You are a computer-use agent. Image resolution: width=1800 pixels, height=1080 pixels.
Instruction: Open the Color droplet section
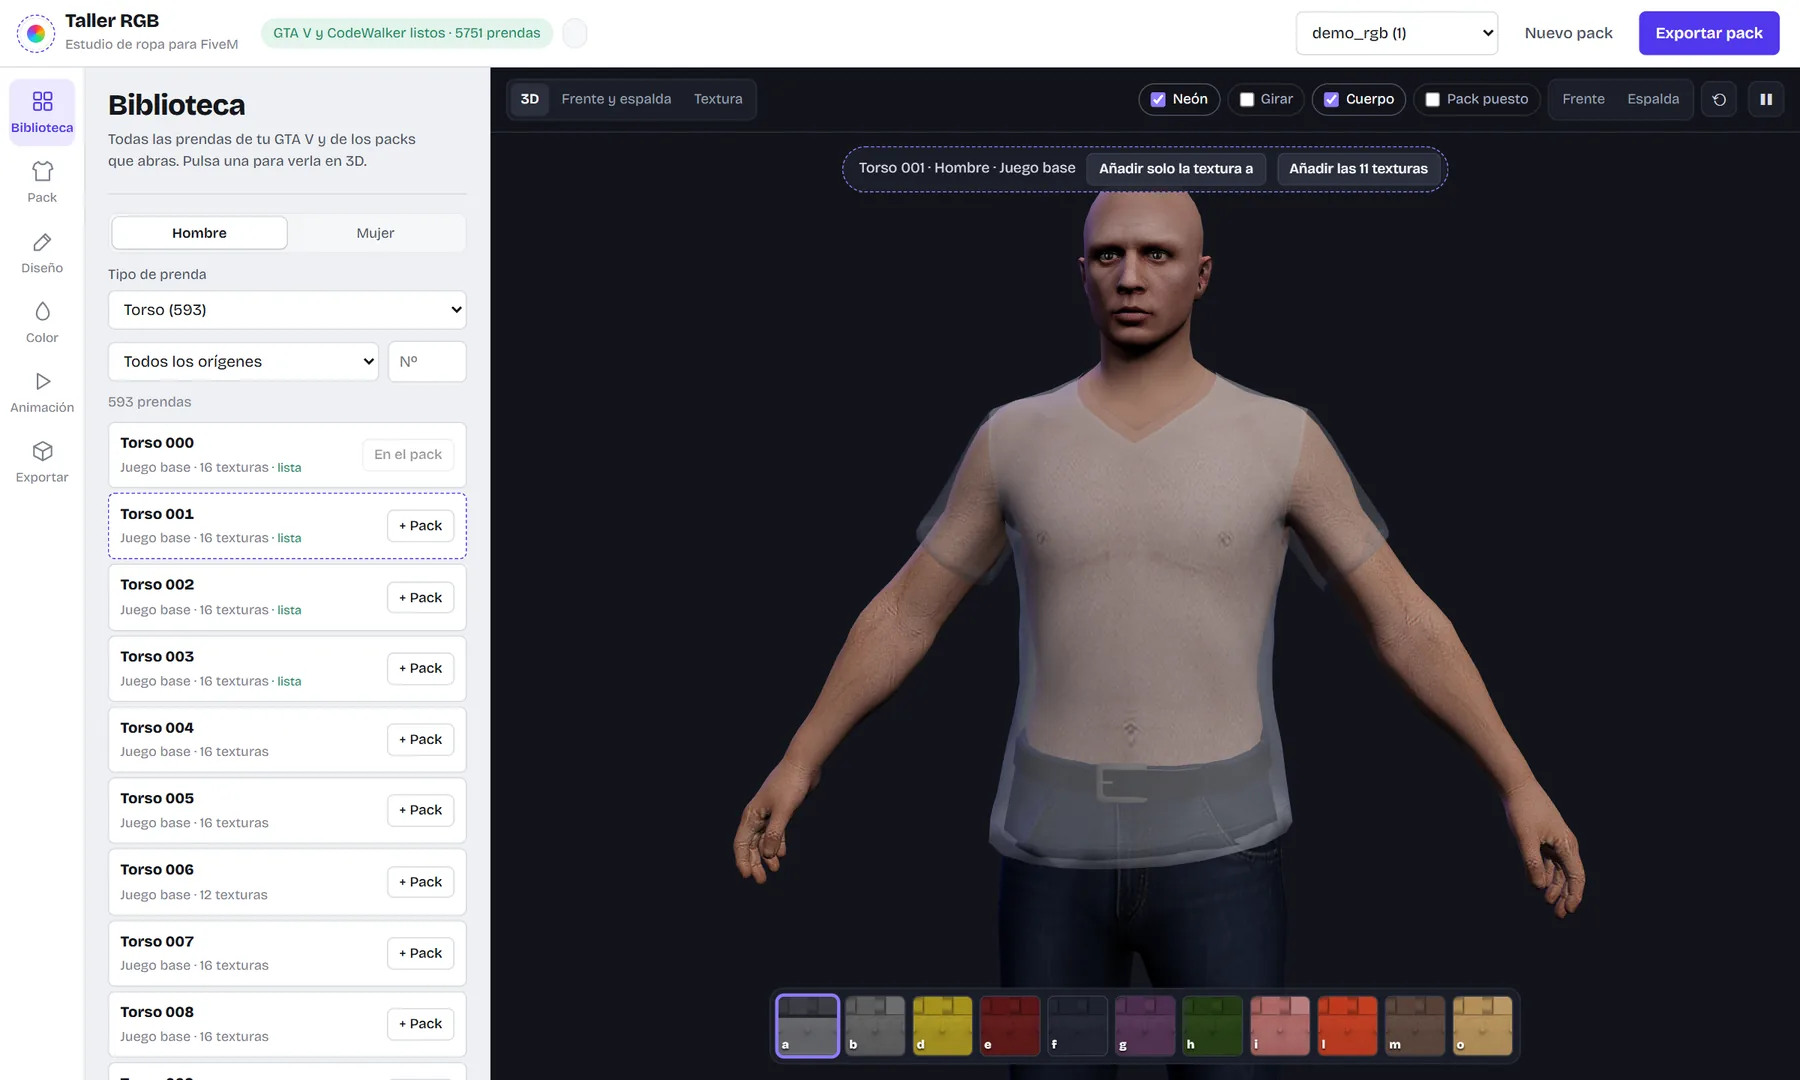click(42, 322)
